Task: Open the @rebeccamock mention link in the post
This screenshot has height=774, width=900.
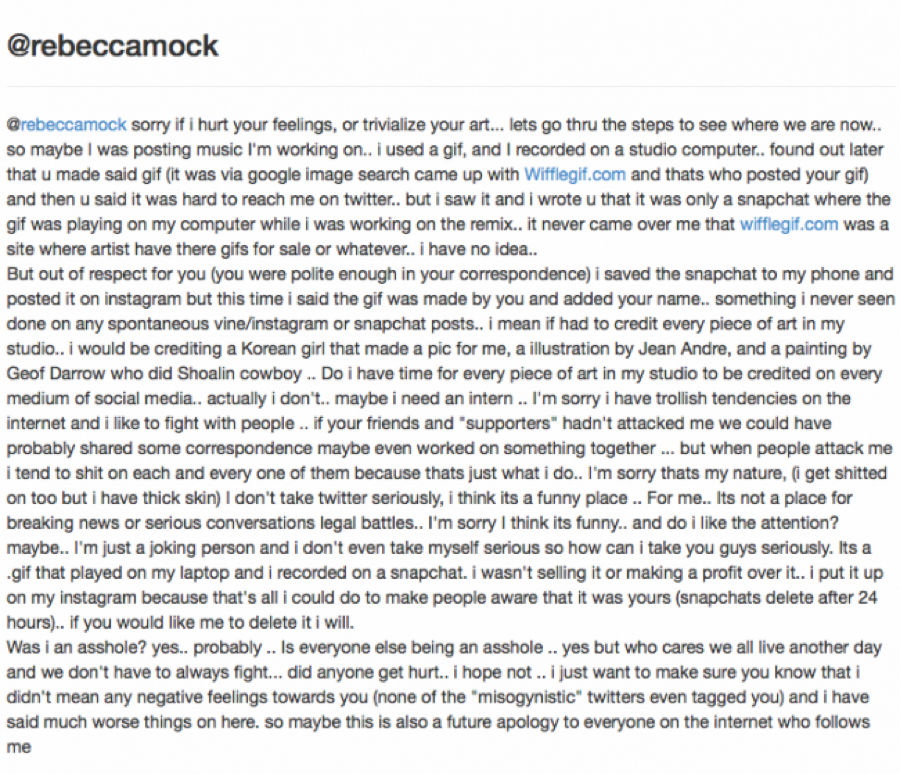Action: pyautogui.click(x=67, y=125)
